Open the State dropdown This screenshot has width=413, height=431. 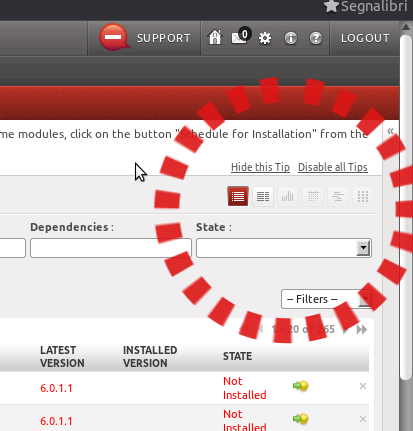coord(284,248)
